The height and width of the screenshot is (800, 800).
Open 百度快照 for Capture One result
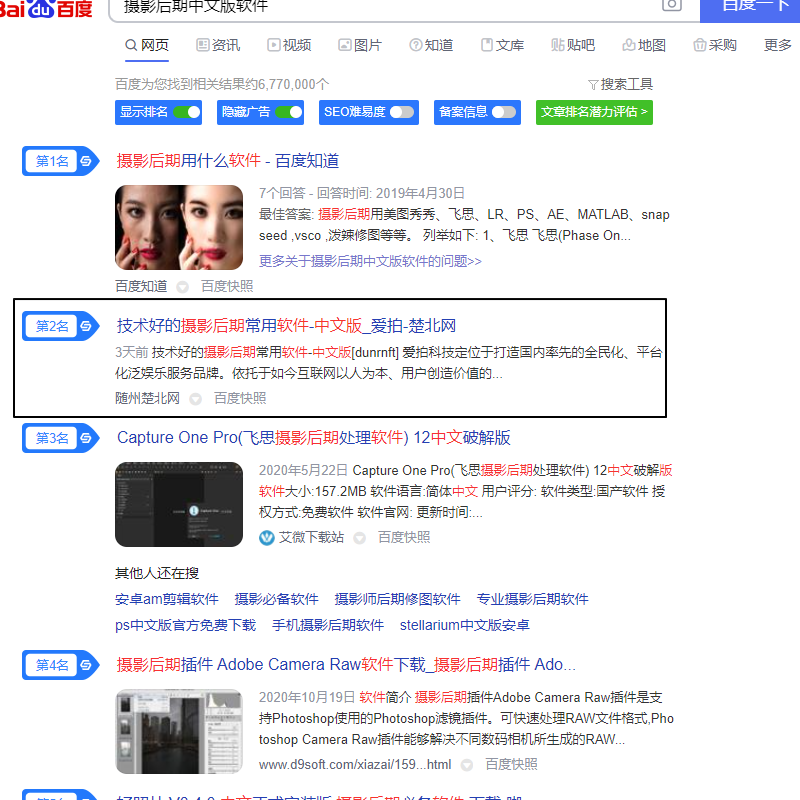(404, 537)
